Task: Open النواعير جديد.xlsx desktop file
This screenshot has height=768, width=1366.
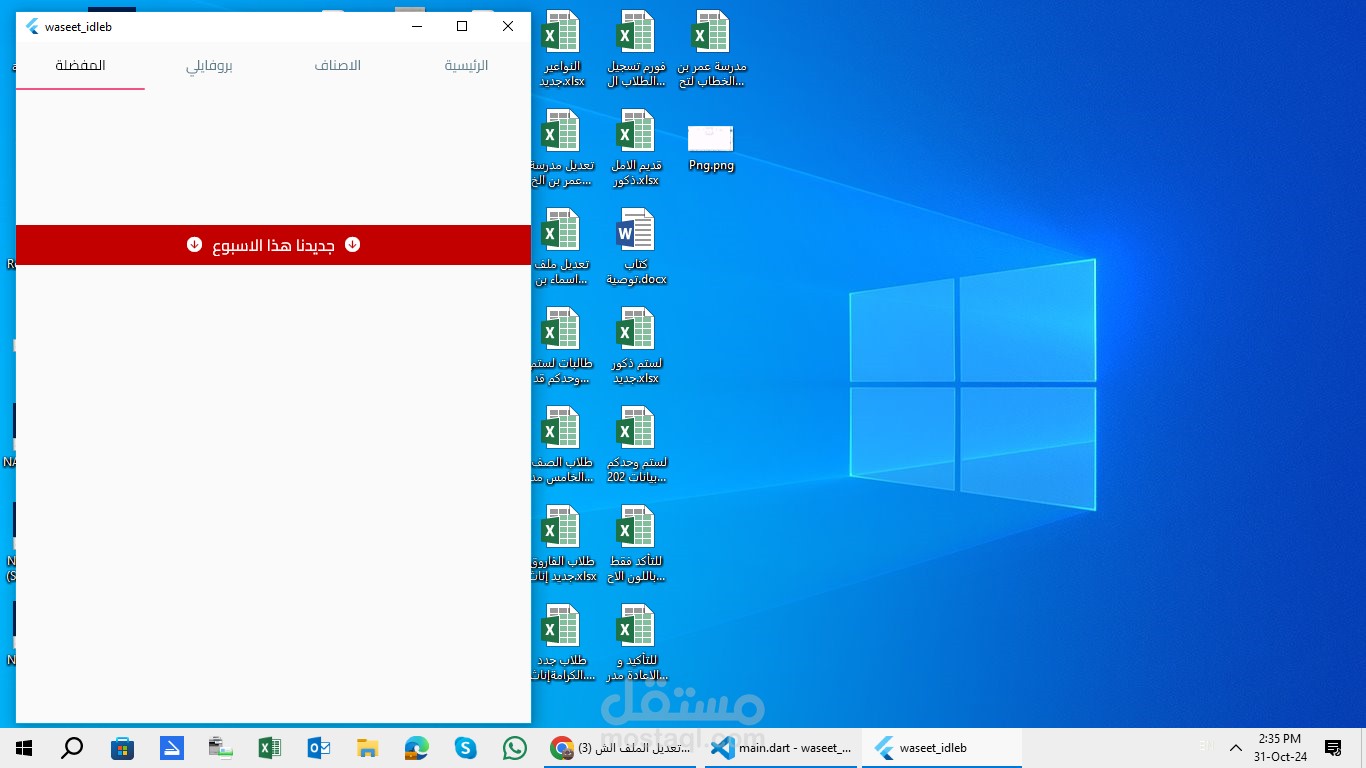Action: [560, 49]
